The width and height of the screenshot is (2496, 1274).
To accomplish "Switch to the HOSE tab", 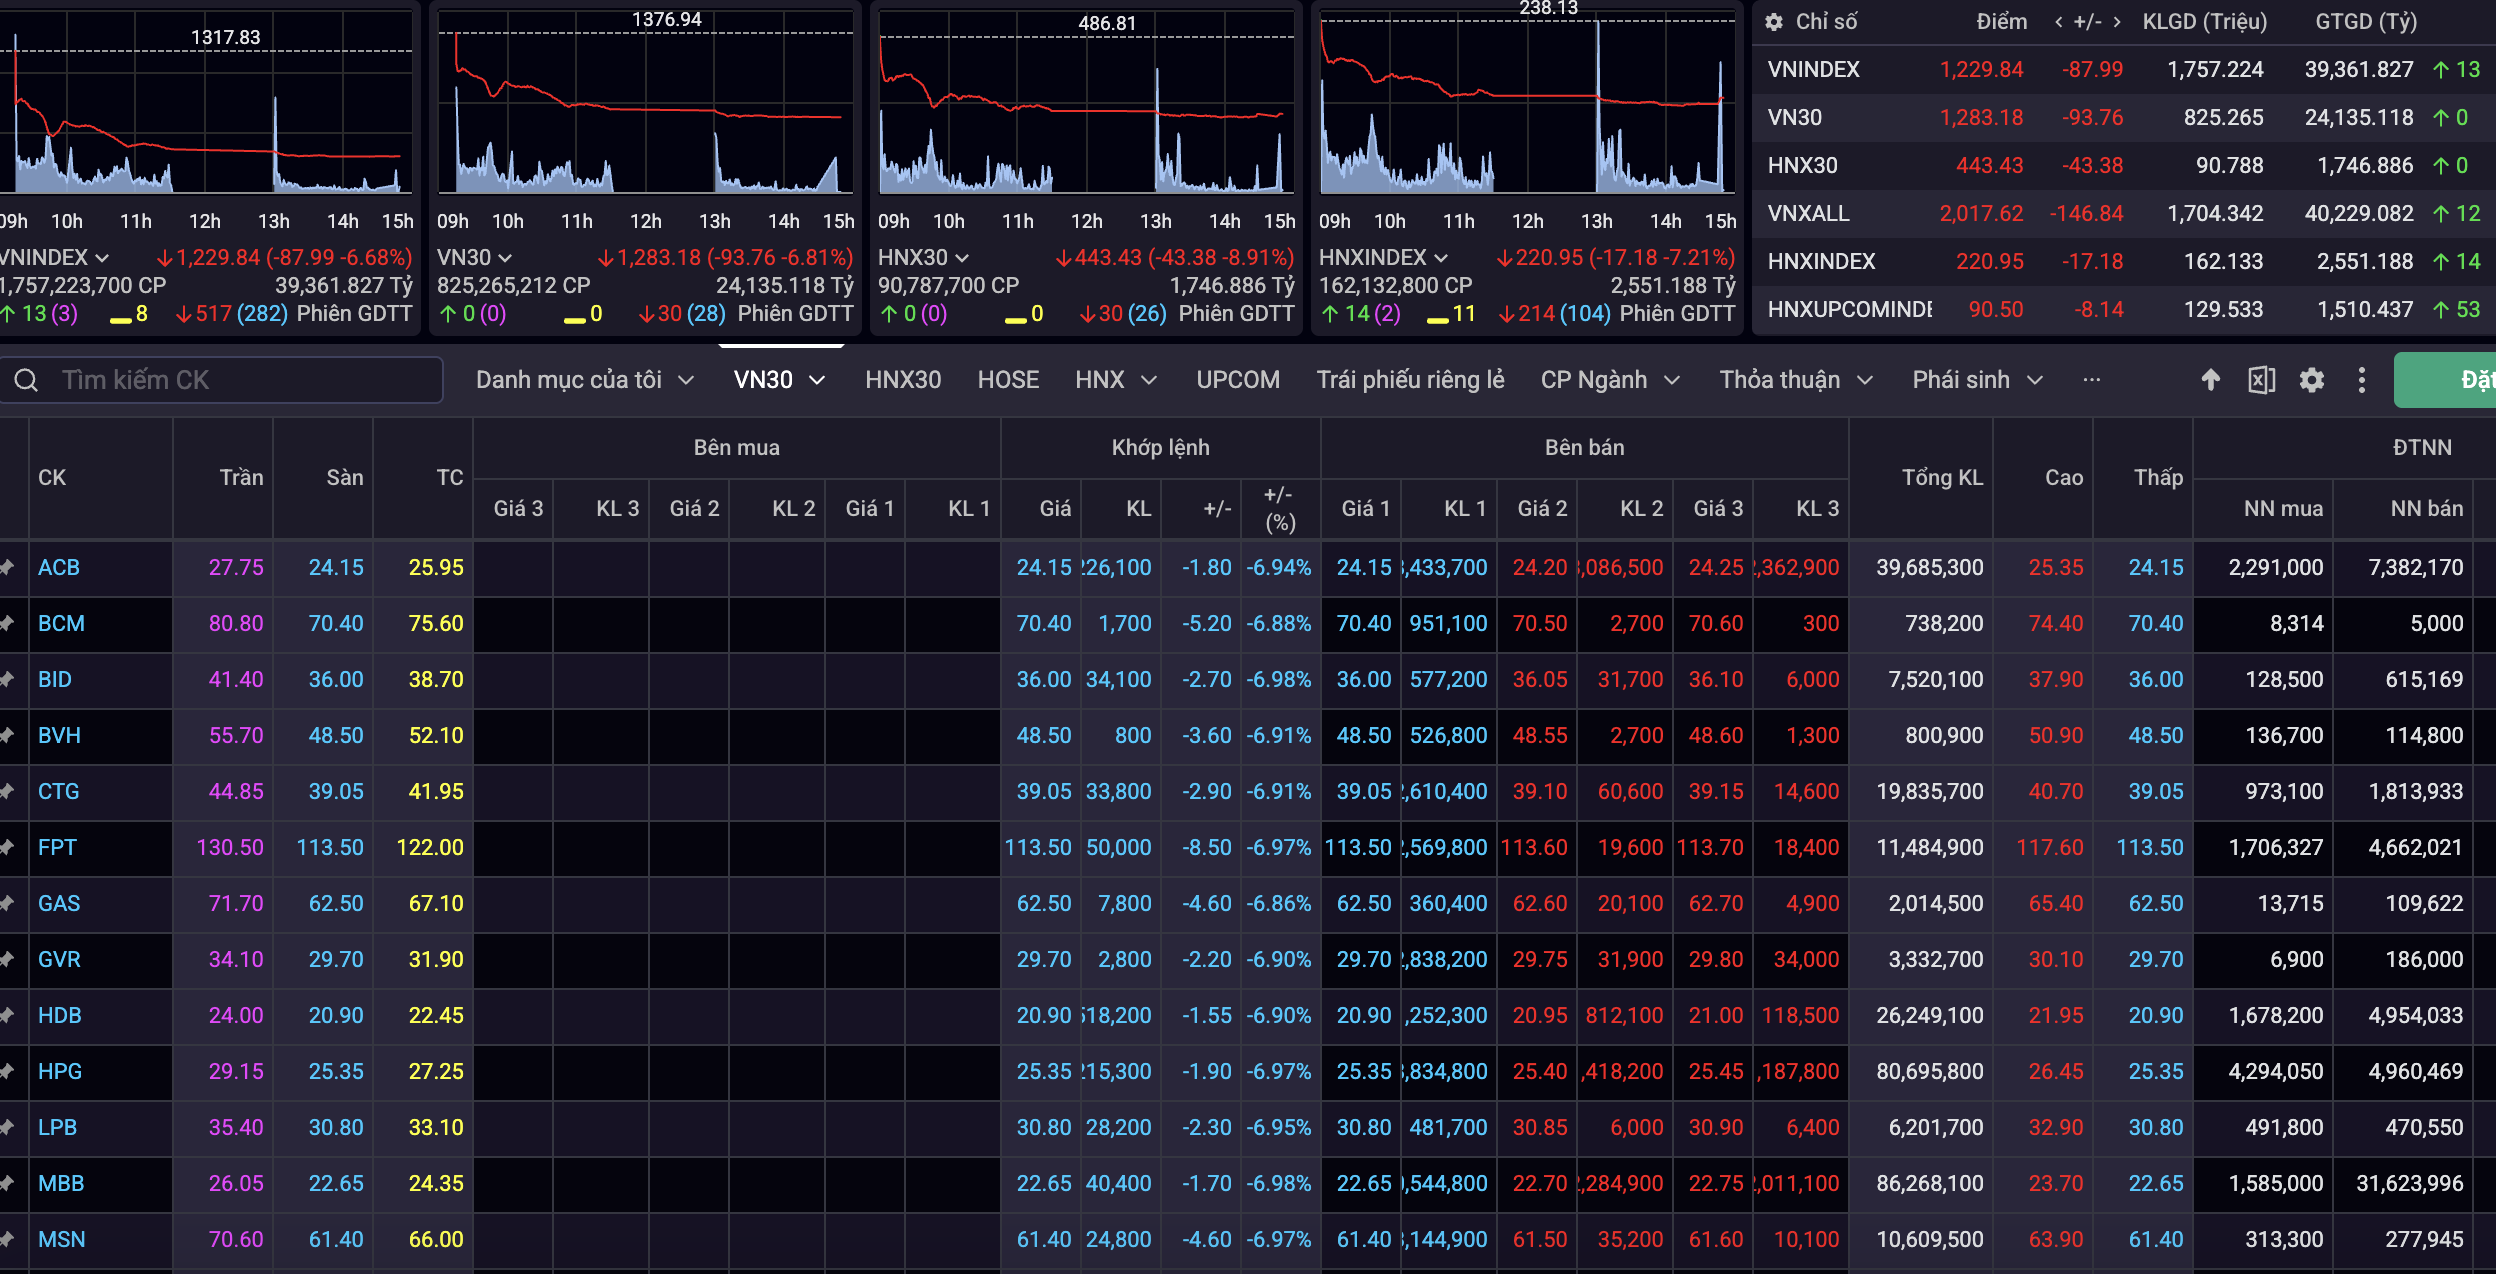I will coord(1008,380).
